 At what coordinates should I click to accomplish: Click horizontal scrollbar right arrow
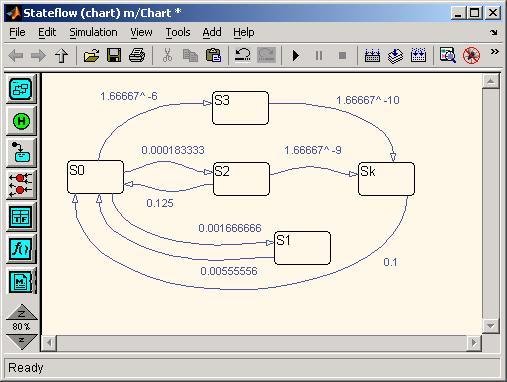(x=474, y=343)
